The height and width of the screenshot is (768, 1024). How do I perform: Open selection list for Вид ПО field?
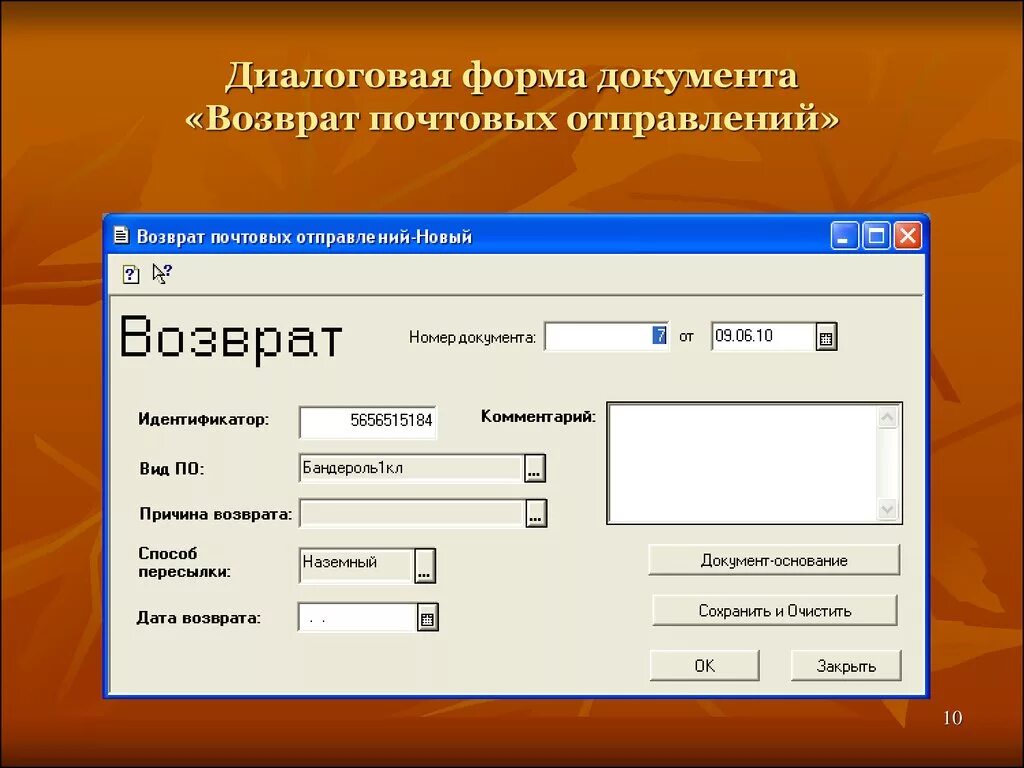coord(535,468)
